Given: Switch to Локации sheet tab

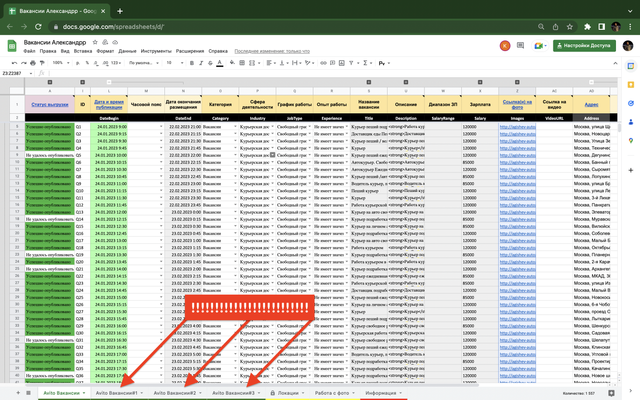Looking at the screenshot, I should coord(288,393).
